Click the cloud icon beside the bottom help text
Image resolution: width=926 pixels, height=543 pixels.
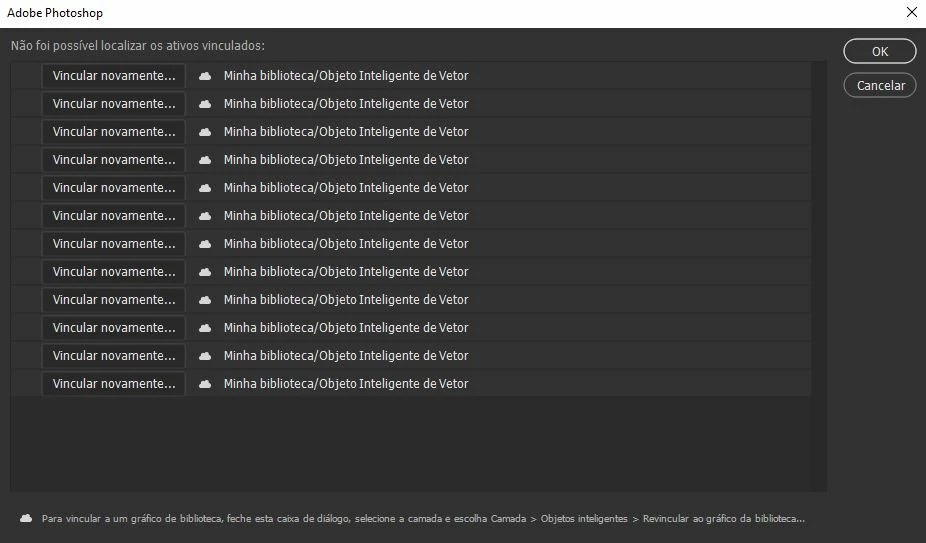click(x=26, y=518)
